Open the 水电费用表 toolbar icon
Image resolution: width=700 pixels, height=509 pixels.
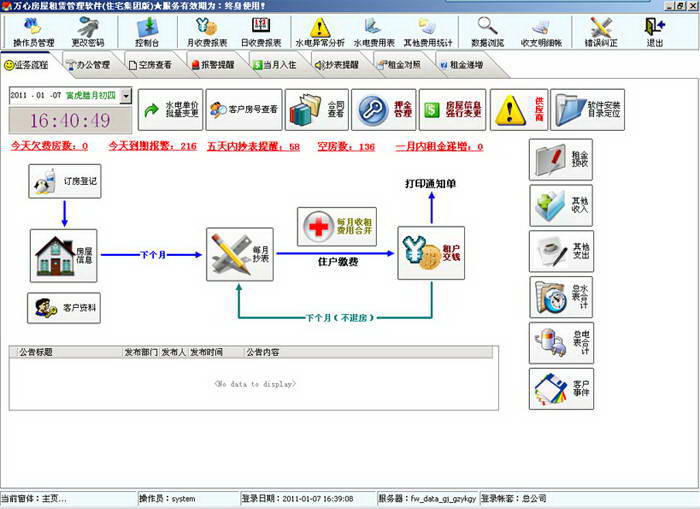coord(374,32)
